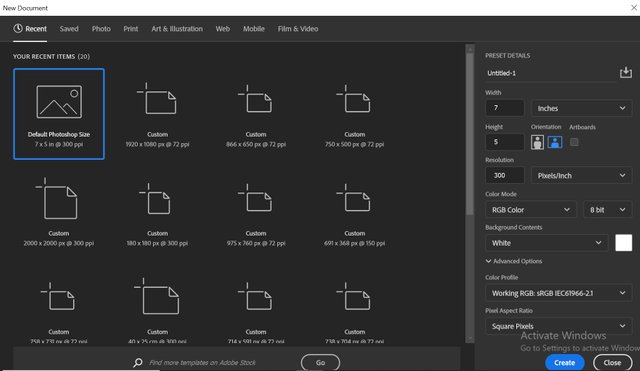Screen dimensions: 640x371
Task: Open the Color Profile dropdown
Action: click(x=559, y=293)
